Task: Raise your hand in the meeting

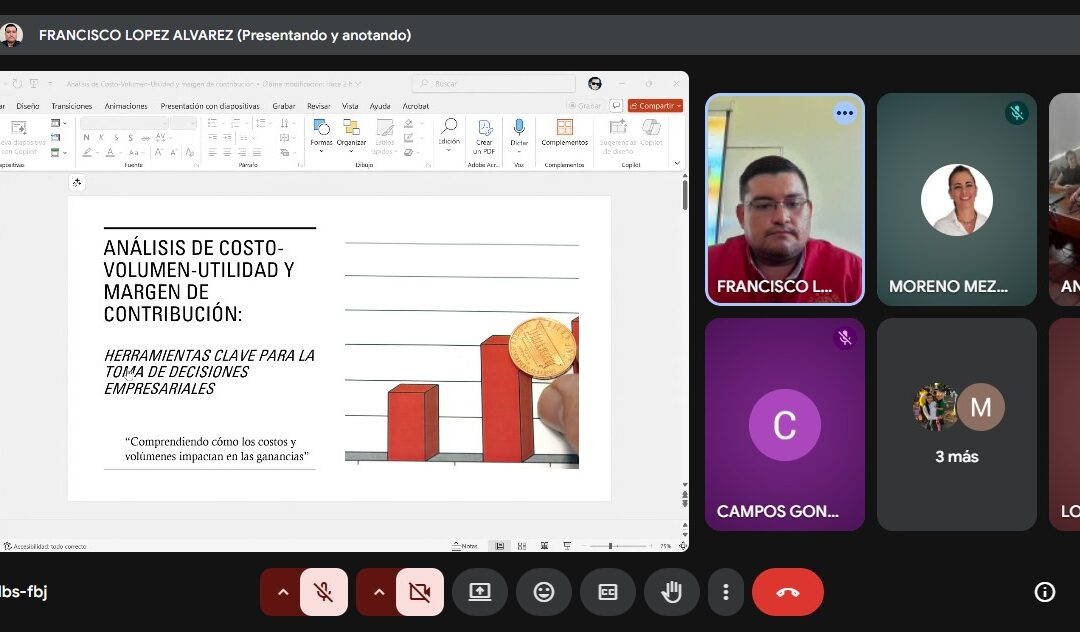Action: tap(672, 592)
